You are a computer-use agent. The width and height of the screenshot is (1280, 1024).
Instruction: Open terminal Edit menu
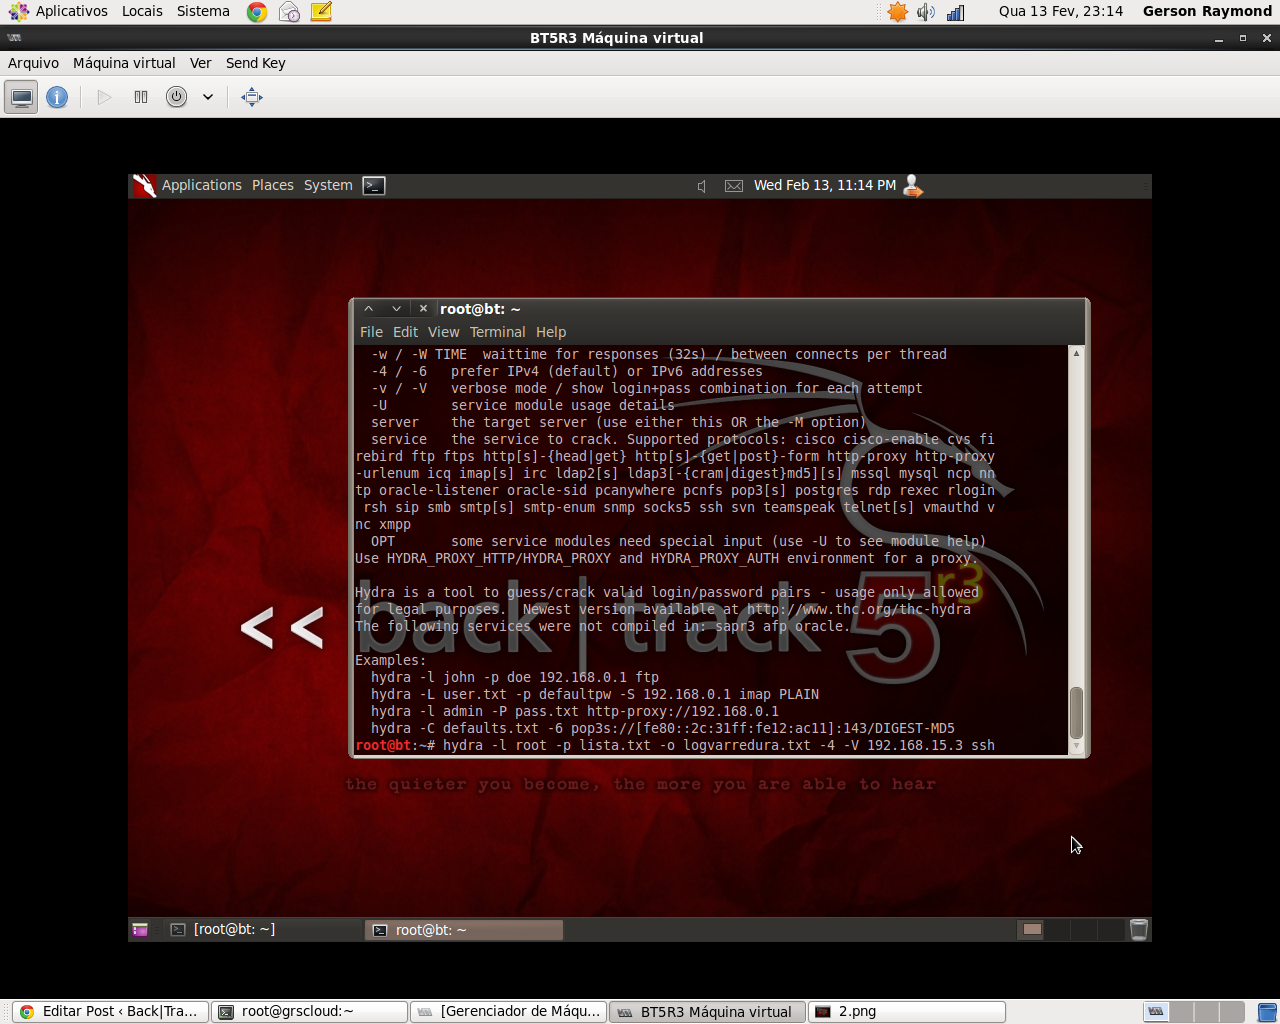pos(405,332)
